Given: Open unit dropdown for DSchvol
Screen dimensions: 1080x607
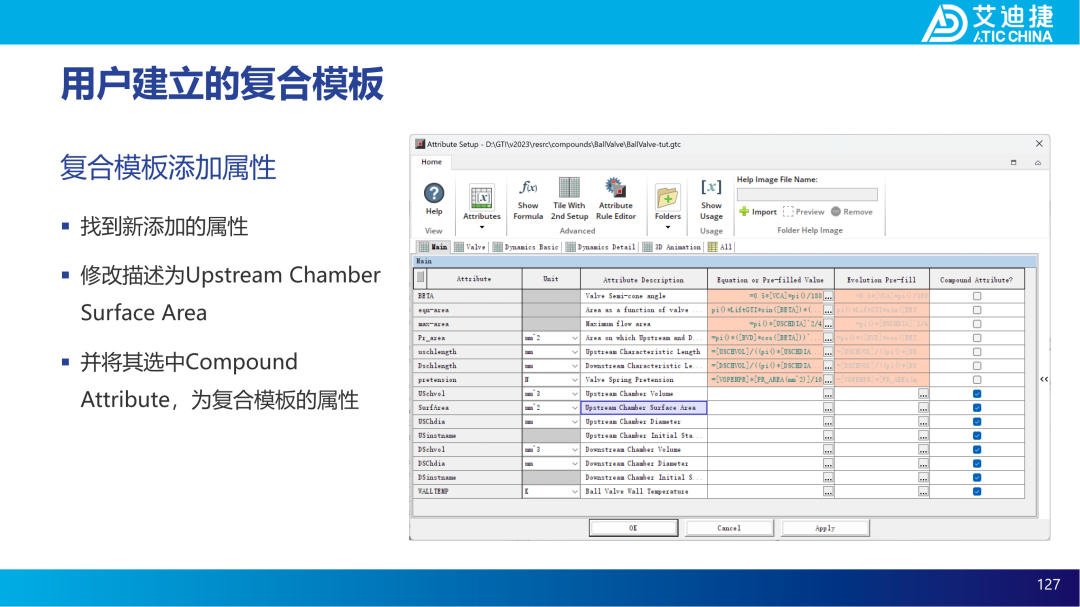Looking at the screenshot, I should click(574, 450).
